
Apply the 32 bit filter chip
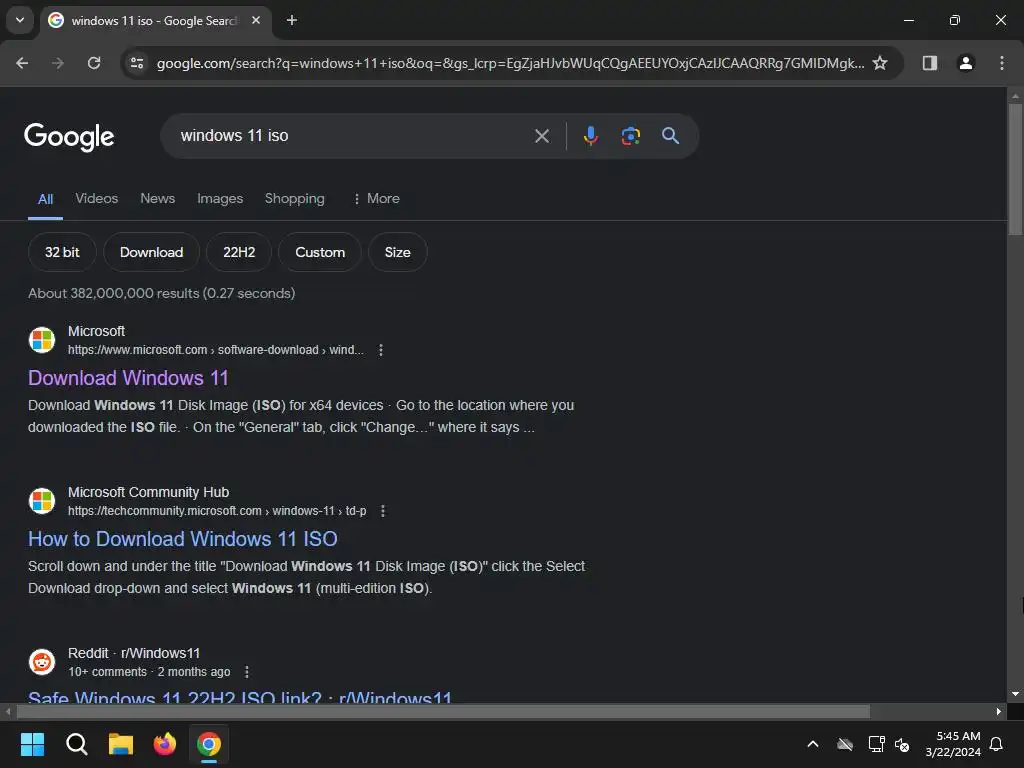coord(62,252)
